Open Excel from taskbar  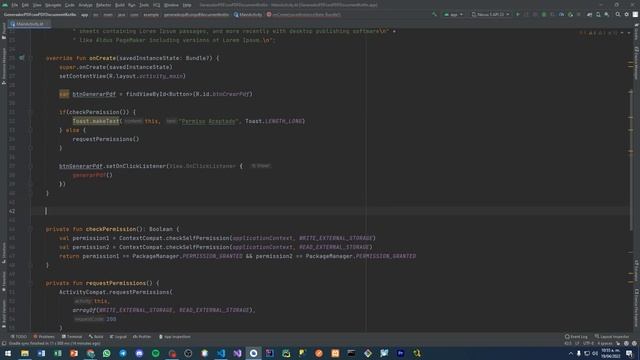pyautogui.click(x=58, y=353)
